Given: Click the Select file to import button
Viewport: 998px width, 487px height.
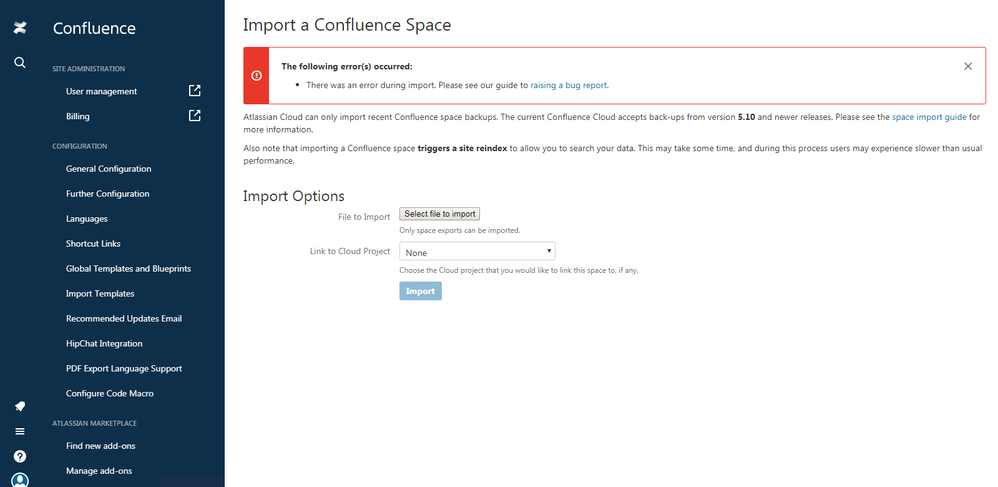Looking at the screenshot, I should point(440,214).
